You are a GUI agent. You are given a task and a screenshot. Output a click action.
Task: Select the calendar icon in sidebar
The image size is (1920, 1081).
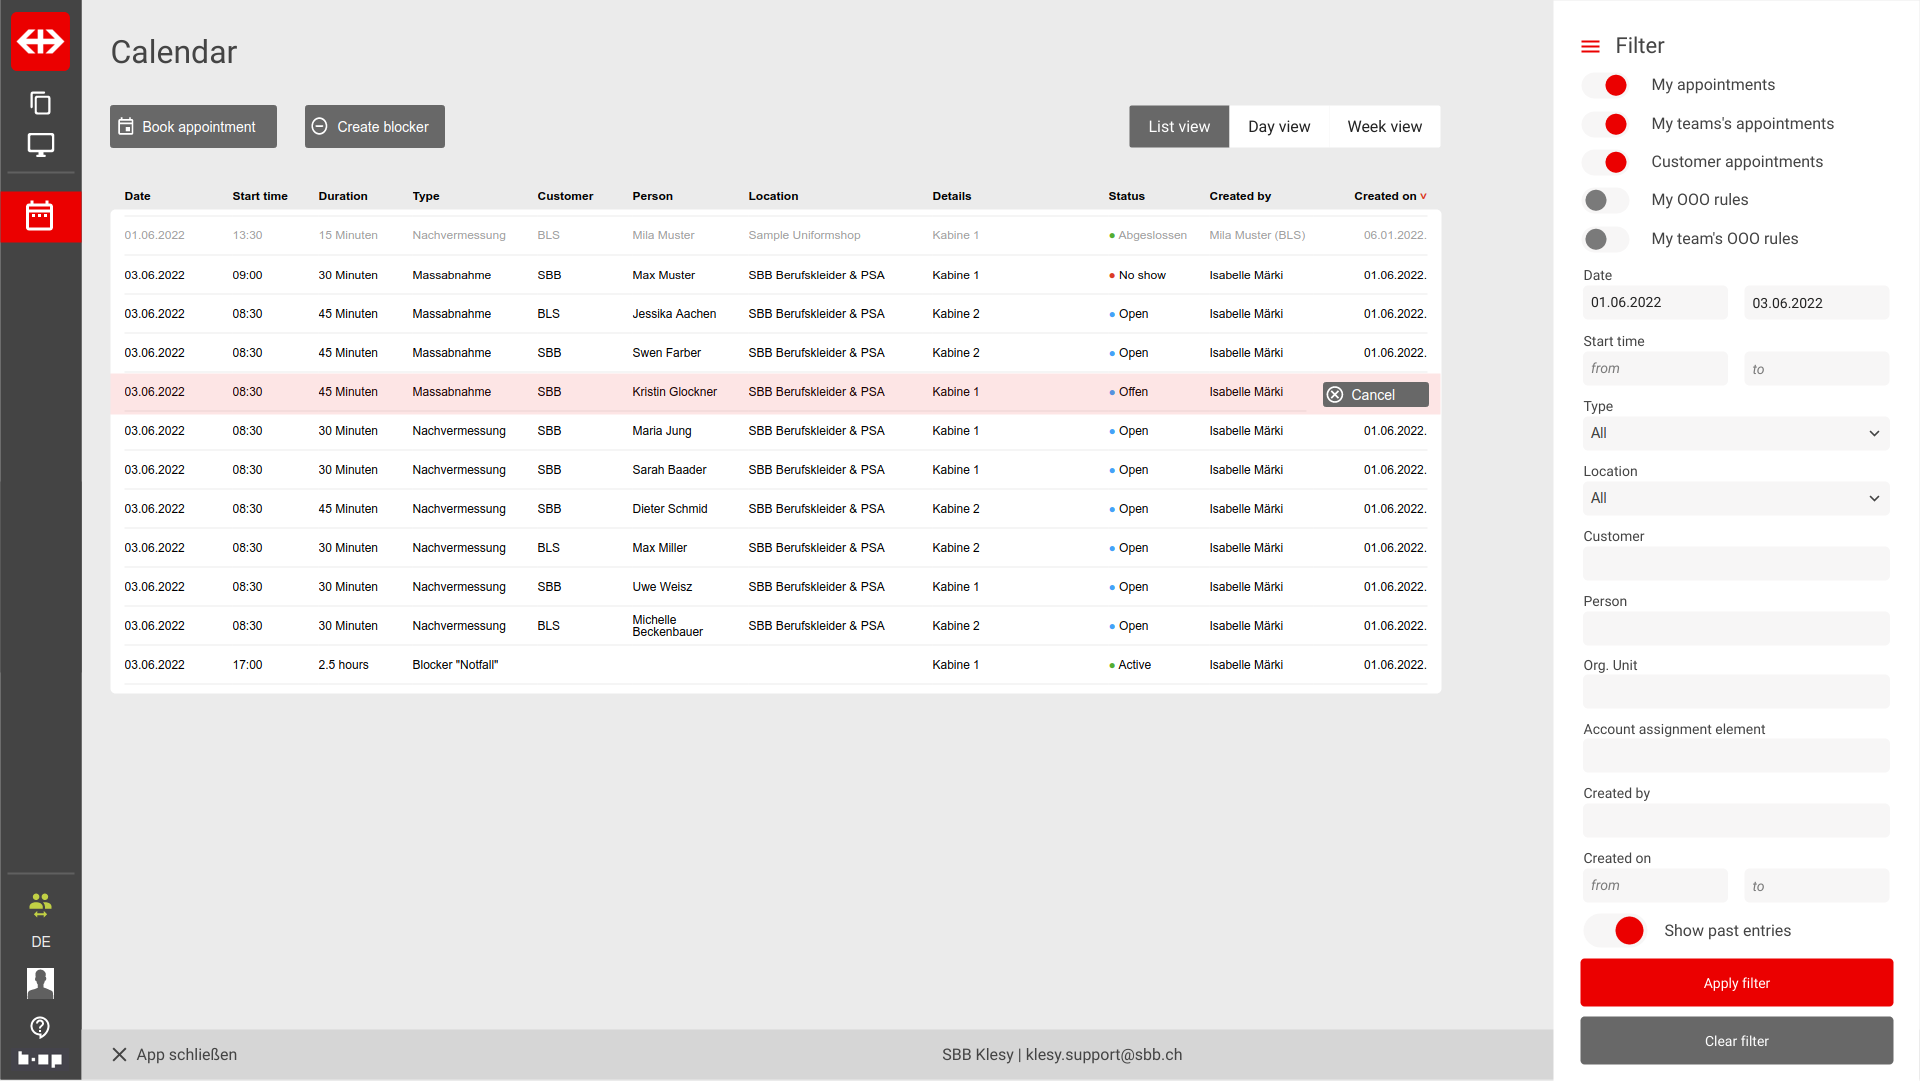coord(40,216)
